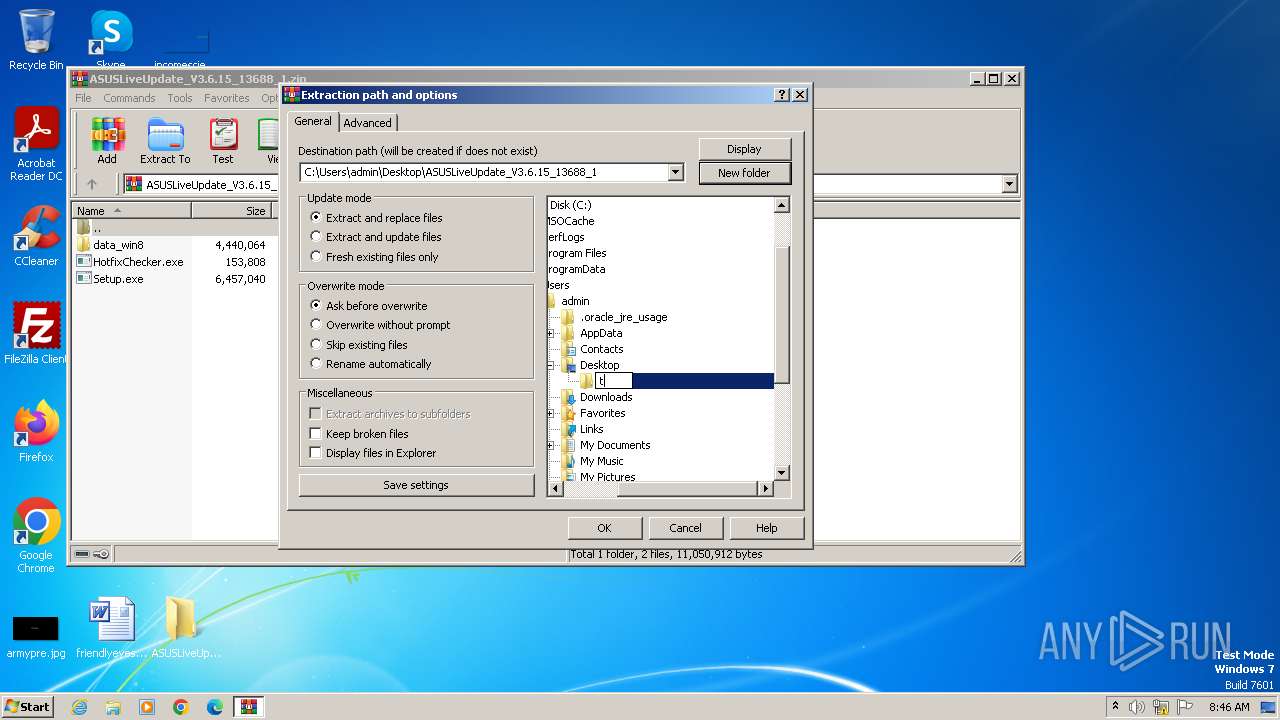The width and height of the screenshot is (1280, 720).
Task: Sort file list by Name column
Action: (131, 211)
